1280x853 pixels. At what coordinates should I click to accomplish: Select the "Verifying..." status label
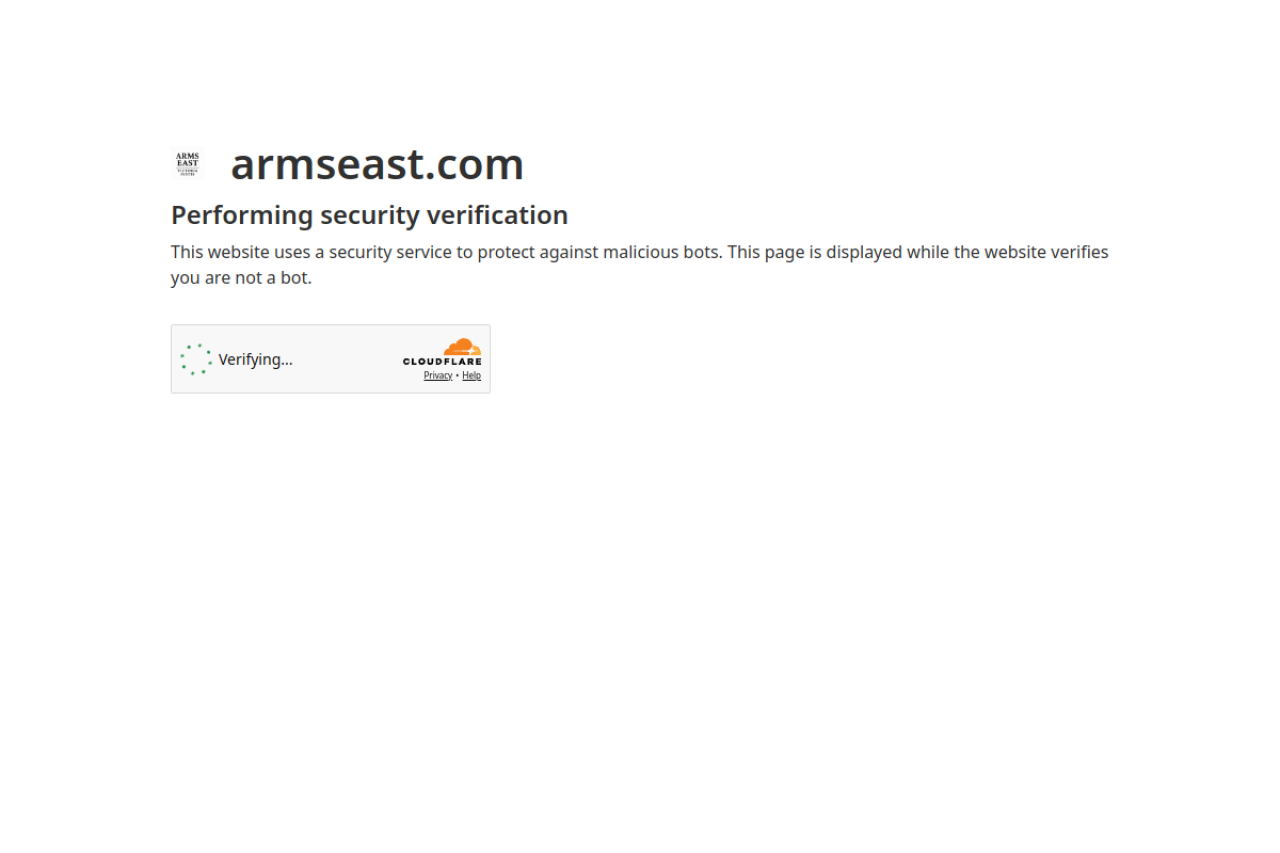[256, 359]
